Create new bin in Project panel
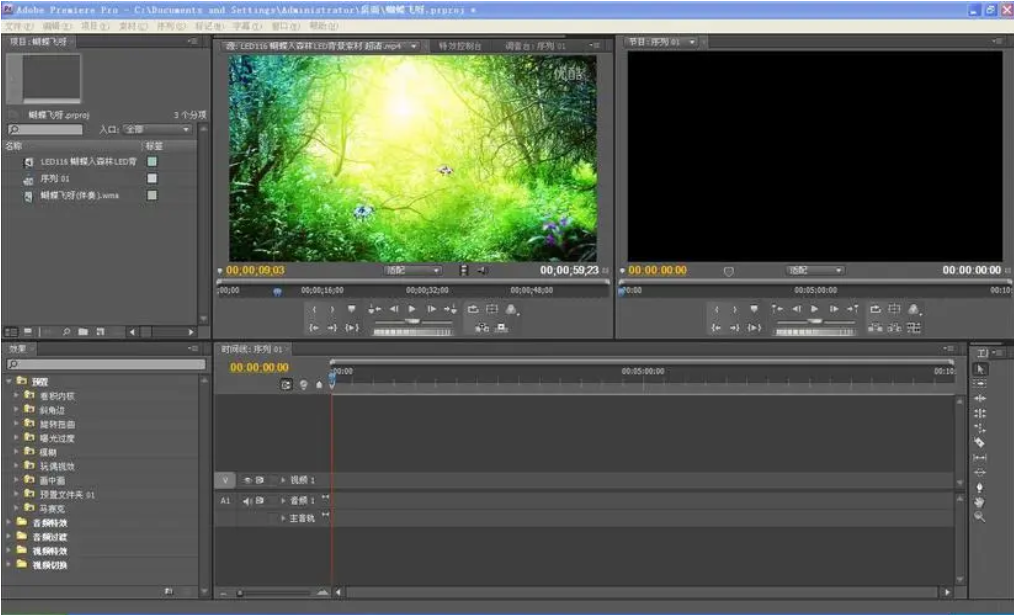The height and width of the screenshot is (615, 1014). coord(83,332)
